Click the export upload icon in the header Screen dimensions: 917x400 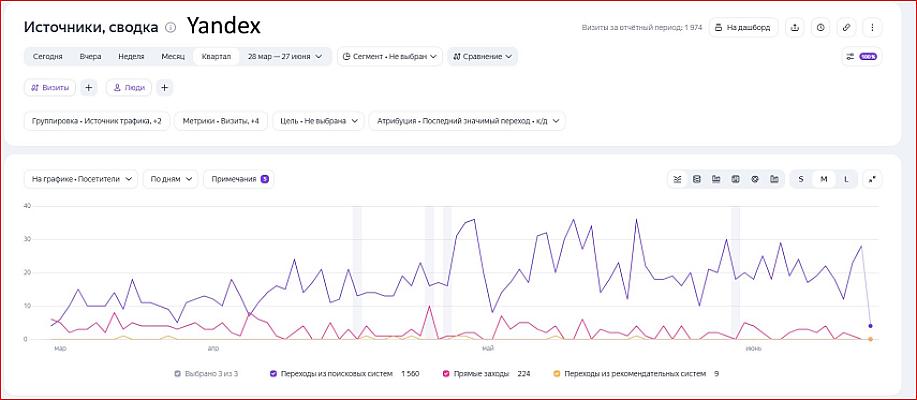tap(795, 27)
